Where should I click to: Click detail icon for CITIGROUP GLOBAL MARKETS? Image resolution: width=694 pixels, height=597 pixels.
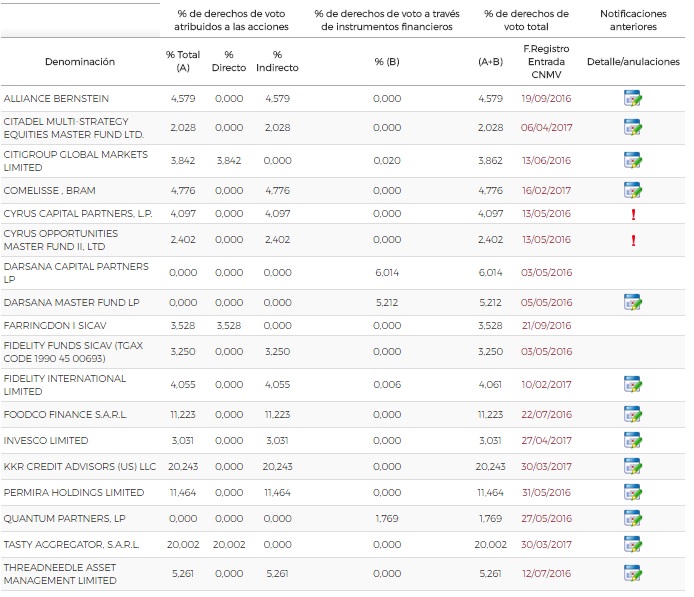click(x=632, y=160)
